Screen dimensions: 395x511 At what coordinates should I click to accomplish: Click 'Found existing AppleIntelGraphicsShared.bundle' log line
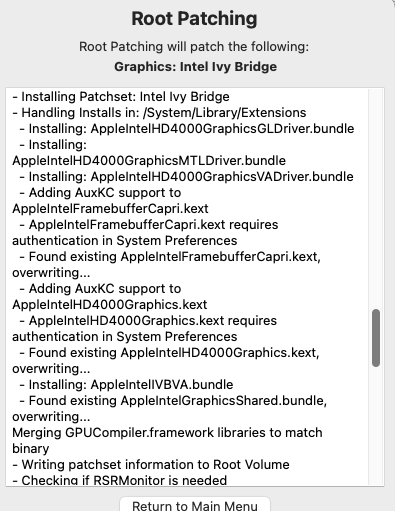point(170,409)
